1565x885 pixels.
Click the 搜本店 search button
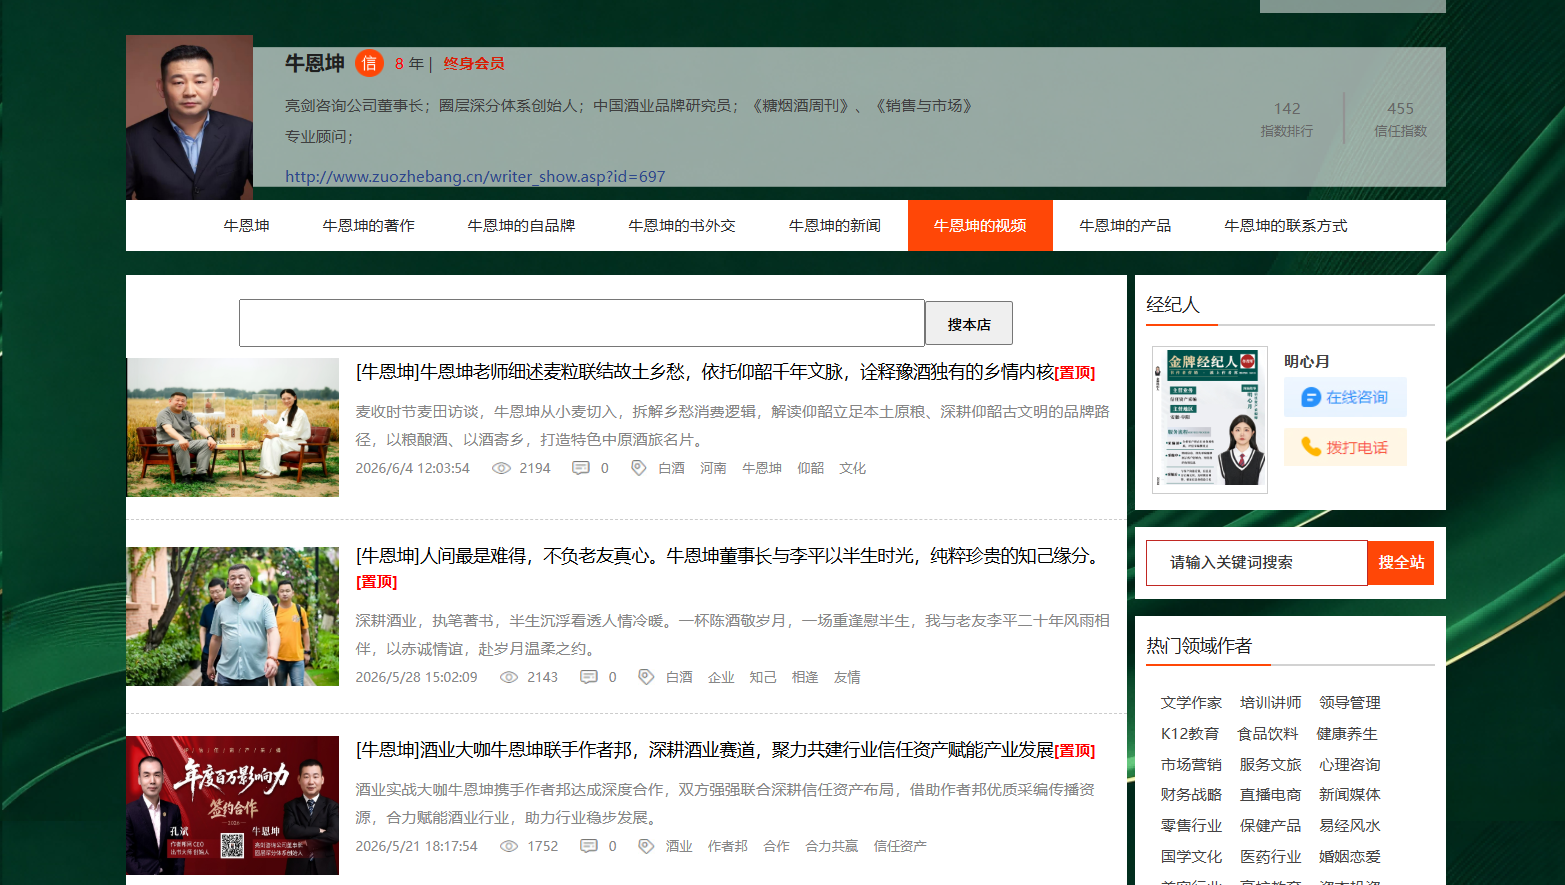tap(969, 324)
